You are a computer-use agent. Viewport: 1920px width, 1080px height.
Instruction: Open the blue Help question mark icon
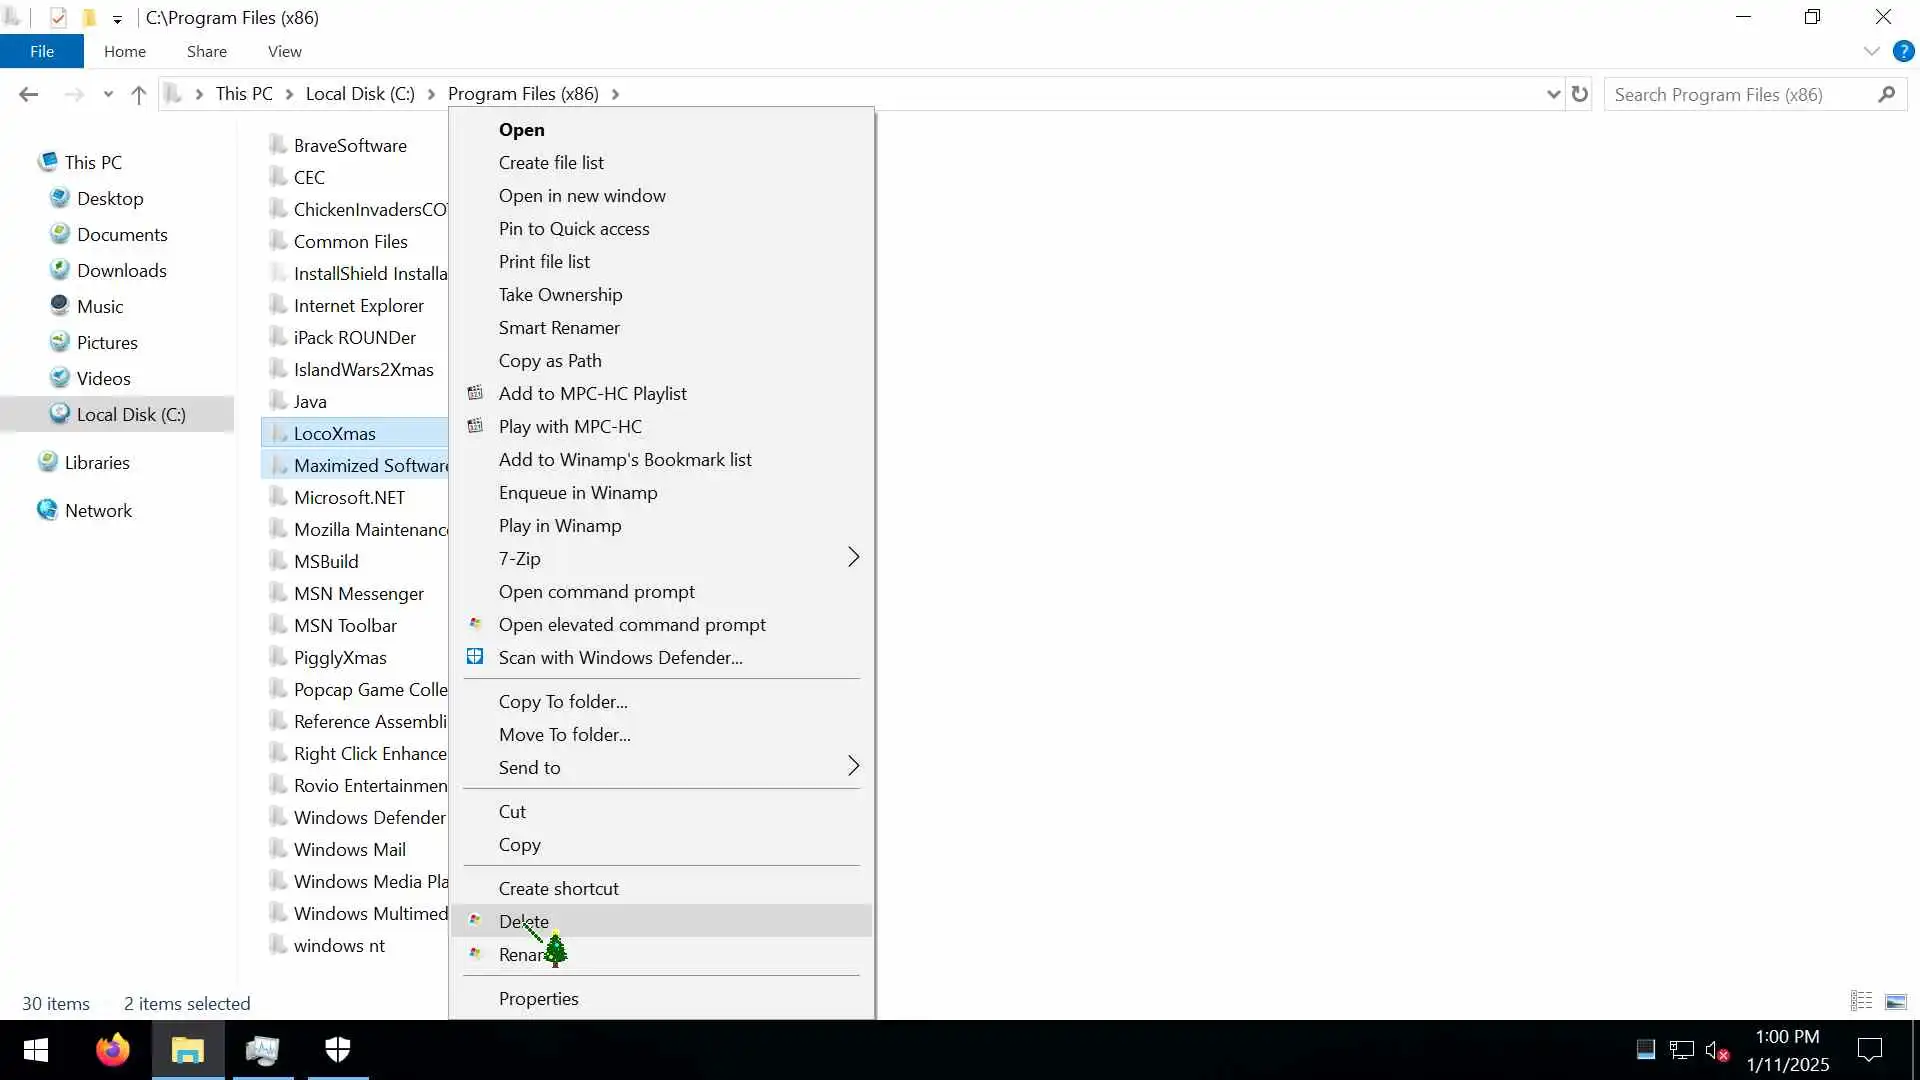click(x=1903, y=51)
